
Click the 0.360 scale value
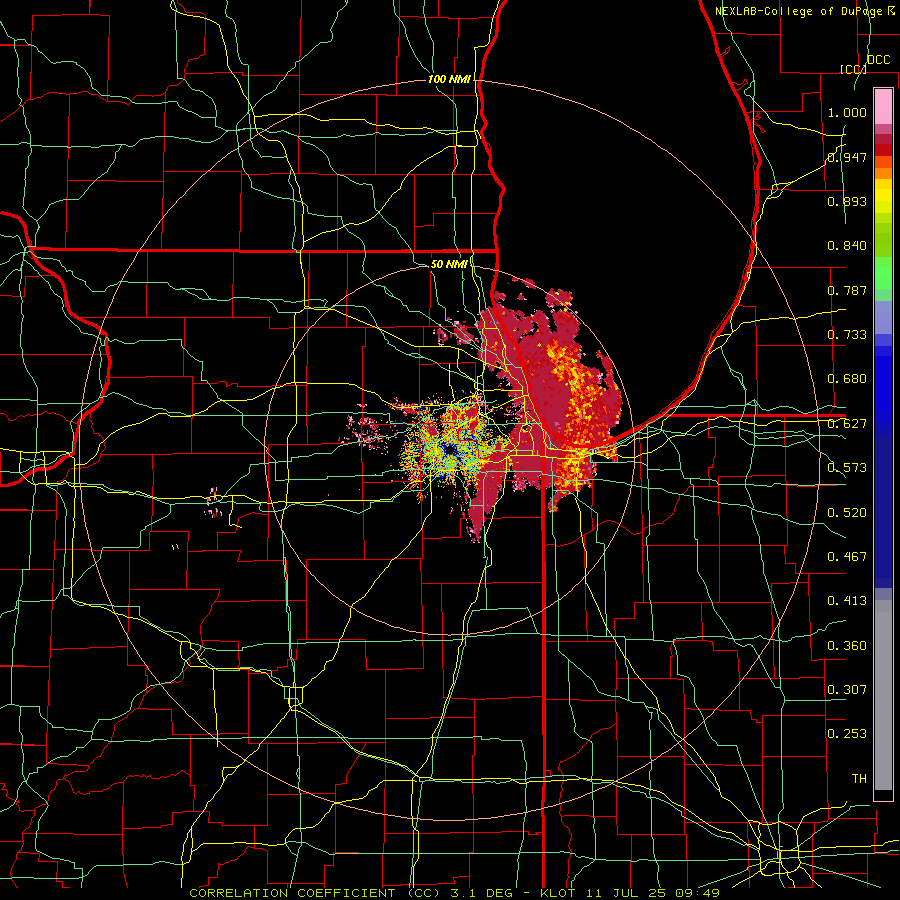pyautogui.click(x=847, y=646)
